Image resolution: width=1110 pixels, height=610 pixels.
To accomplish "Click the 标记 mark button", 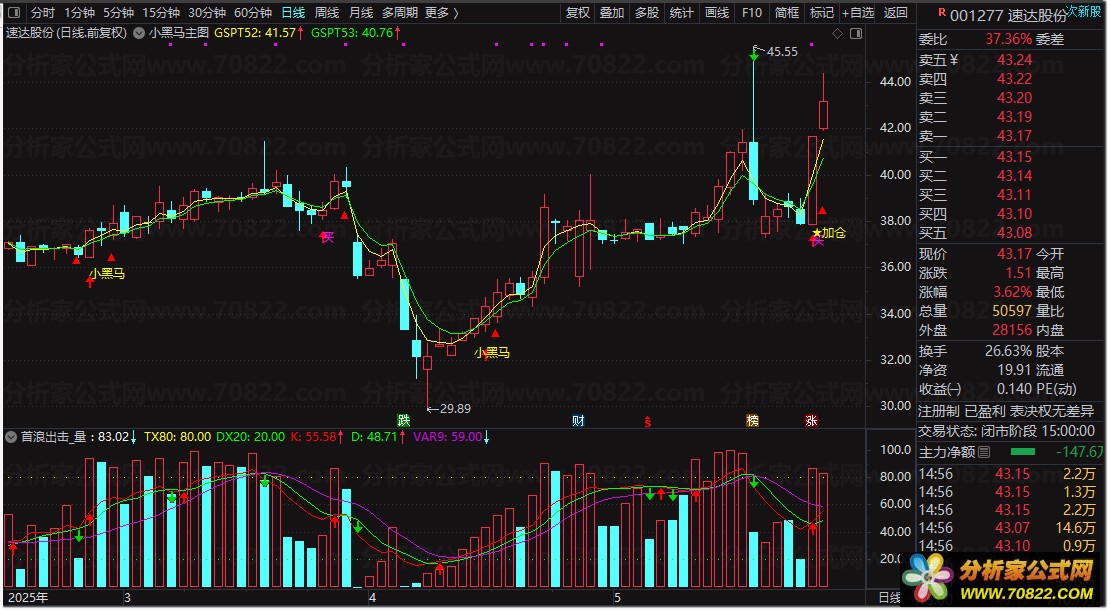I will tap(821, 12).
